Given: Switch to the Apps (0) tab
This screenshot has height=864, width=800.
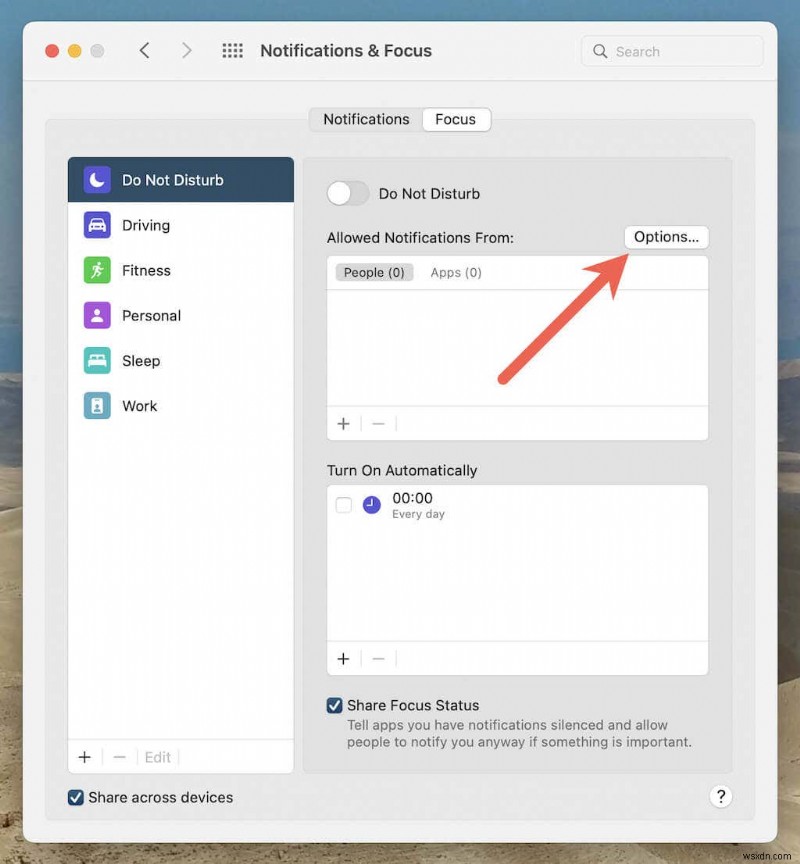Looking at the screenshot, I should click(455, 272).
